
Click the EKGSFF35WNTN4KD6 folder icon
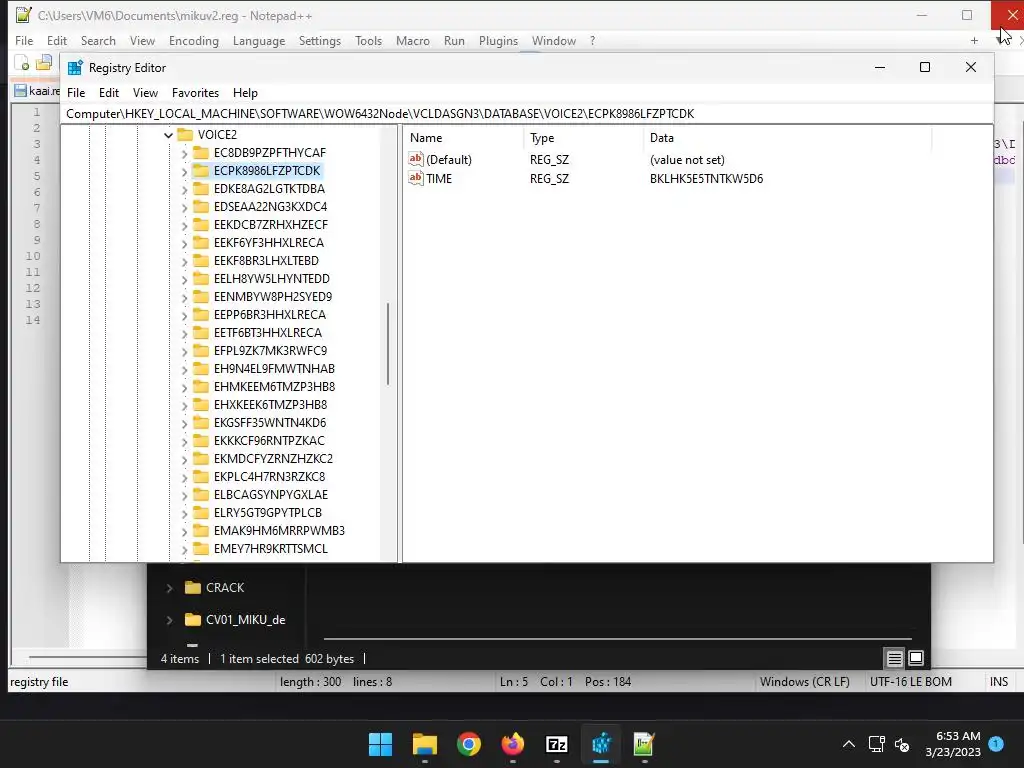click(201, 423)
